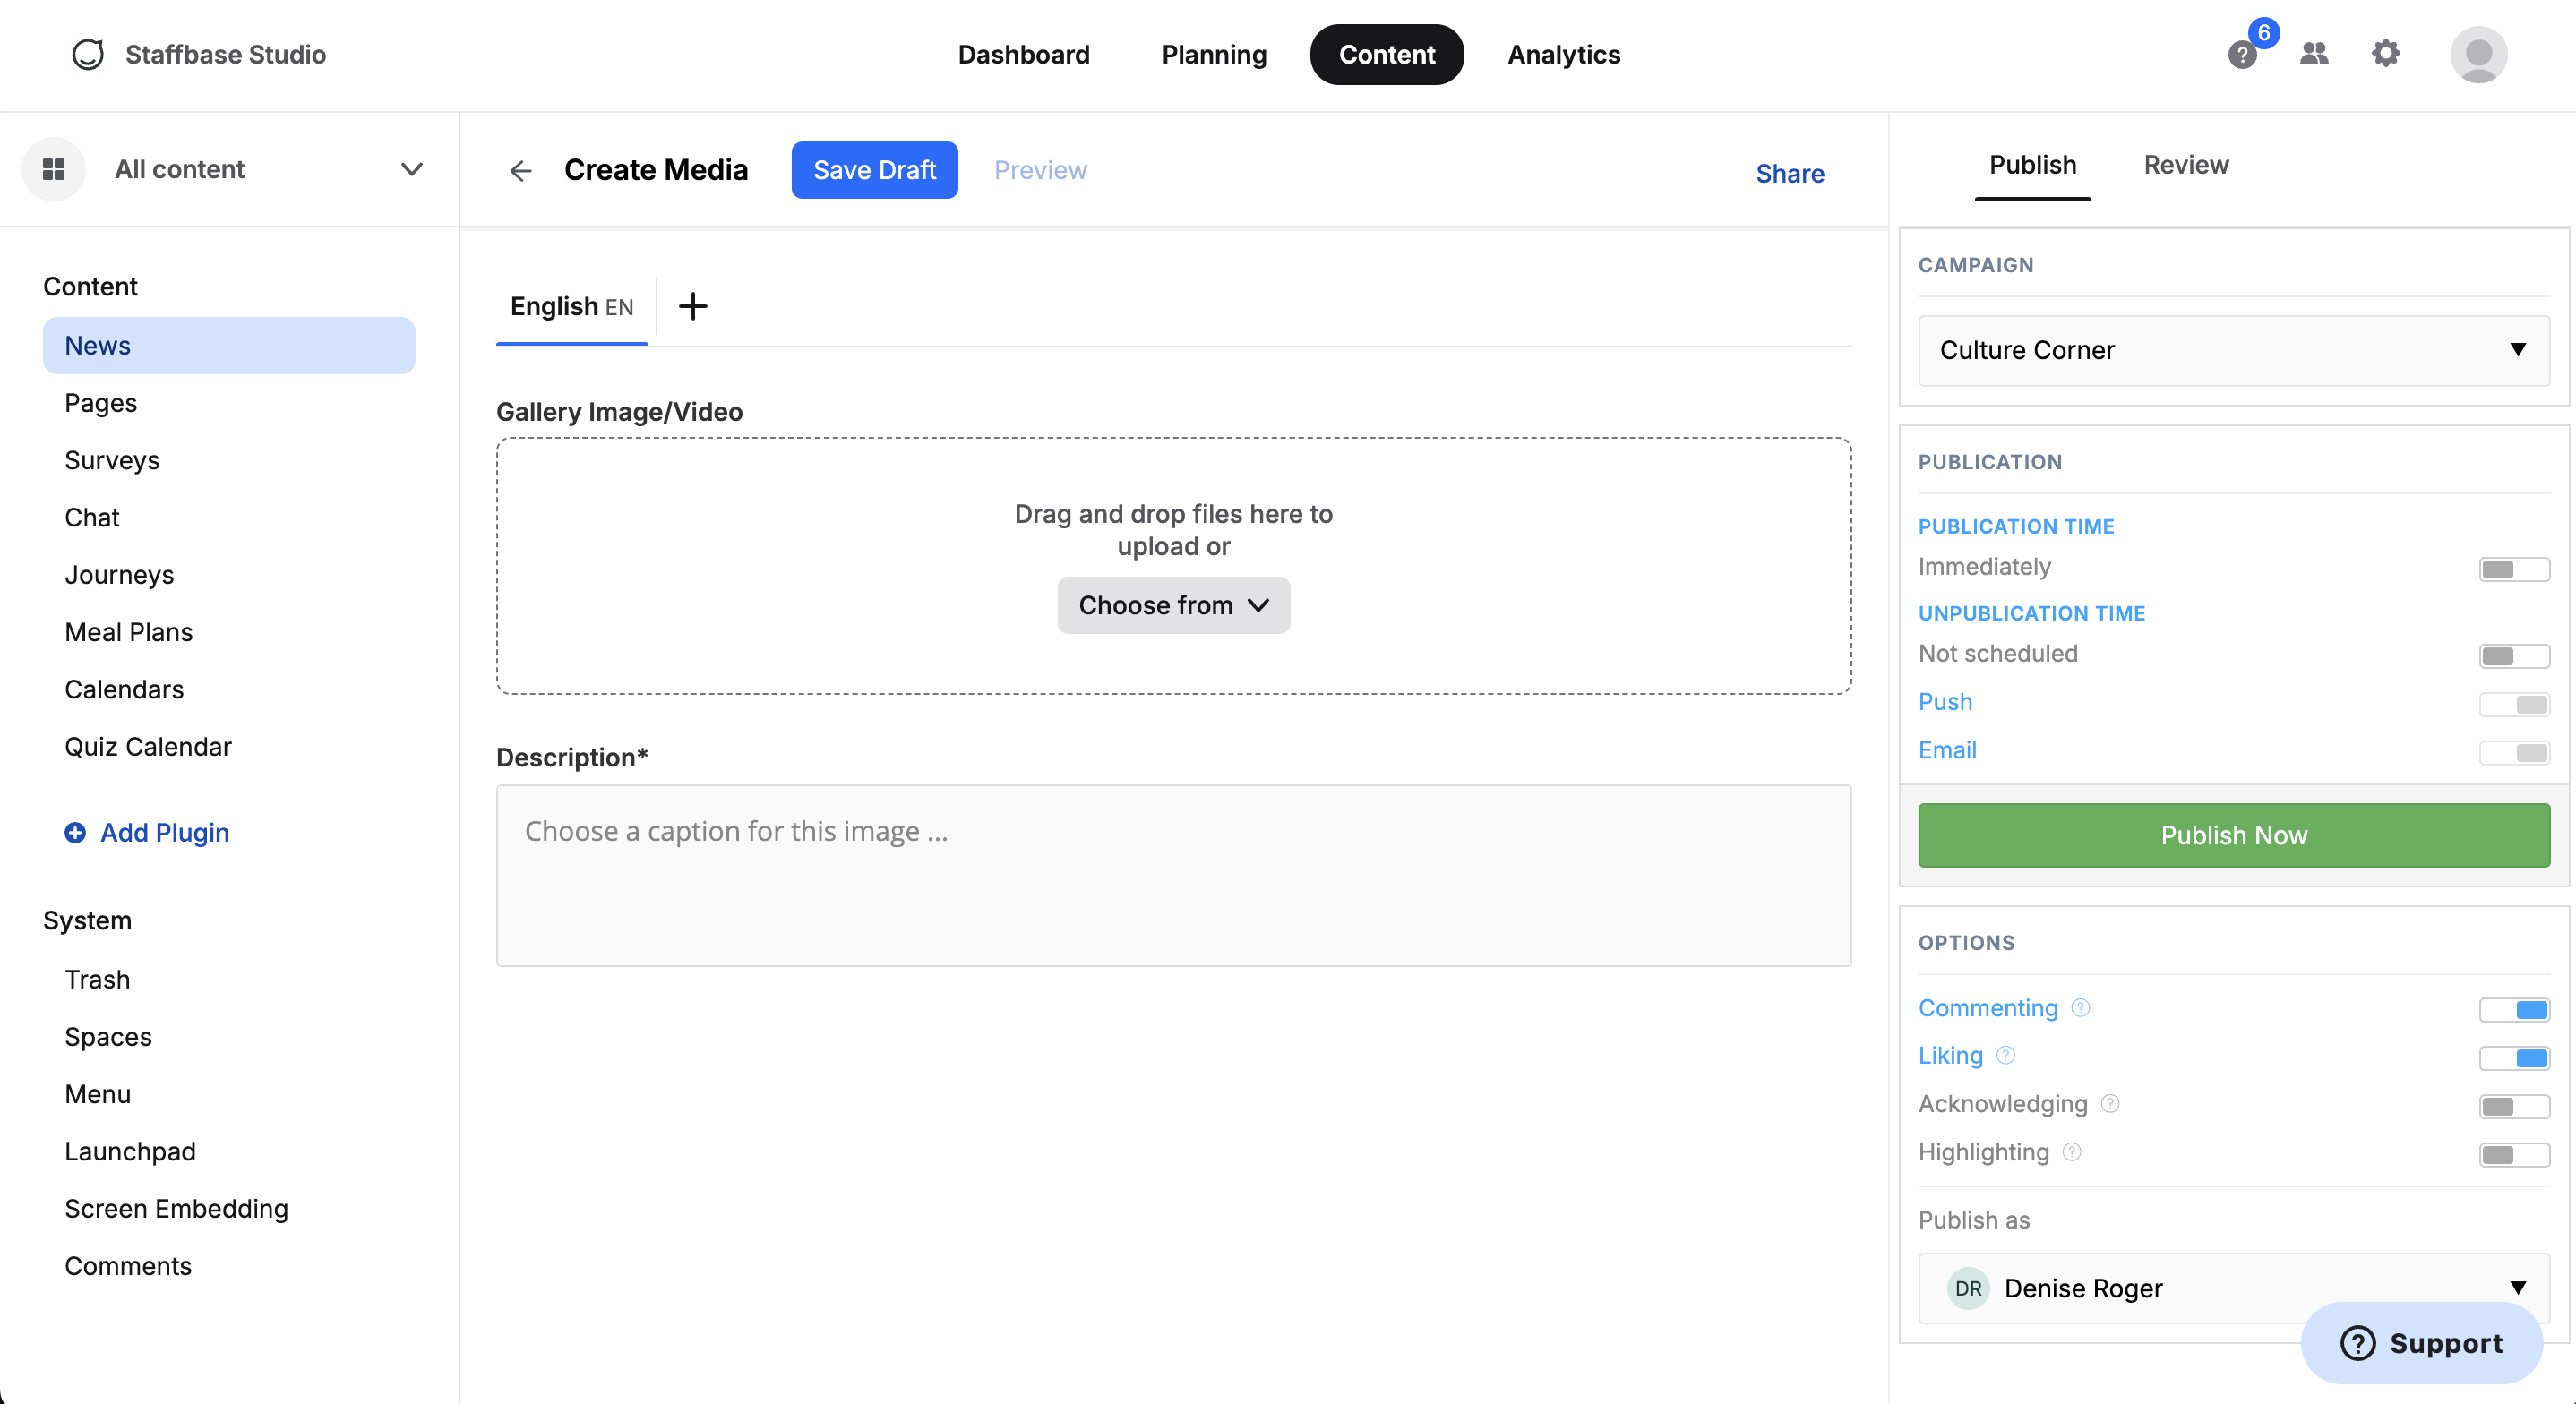
Task: Select the Content tab
Action: click(x=1386, y=54)
